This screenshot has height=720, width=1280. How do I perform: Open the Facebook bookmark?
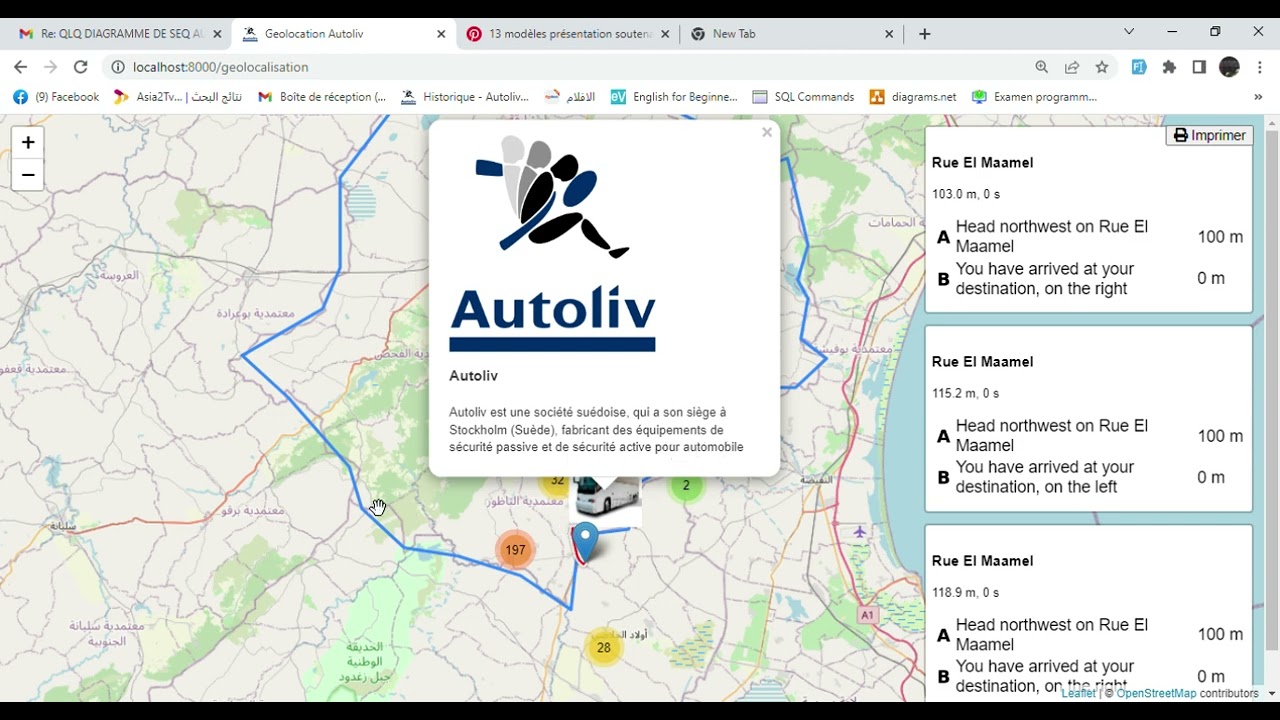coord(56,97)
